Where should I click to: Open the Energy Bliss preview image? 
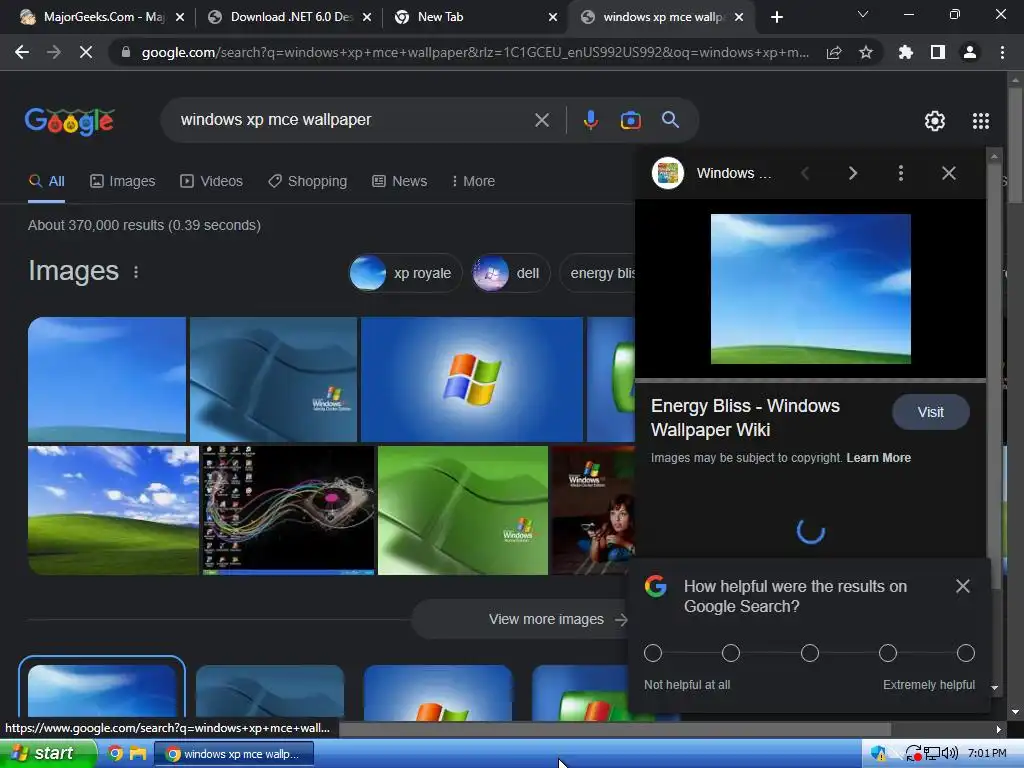(x=810, y=289)
